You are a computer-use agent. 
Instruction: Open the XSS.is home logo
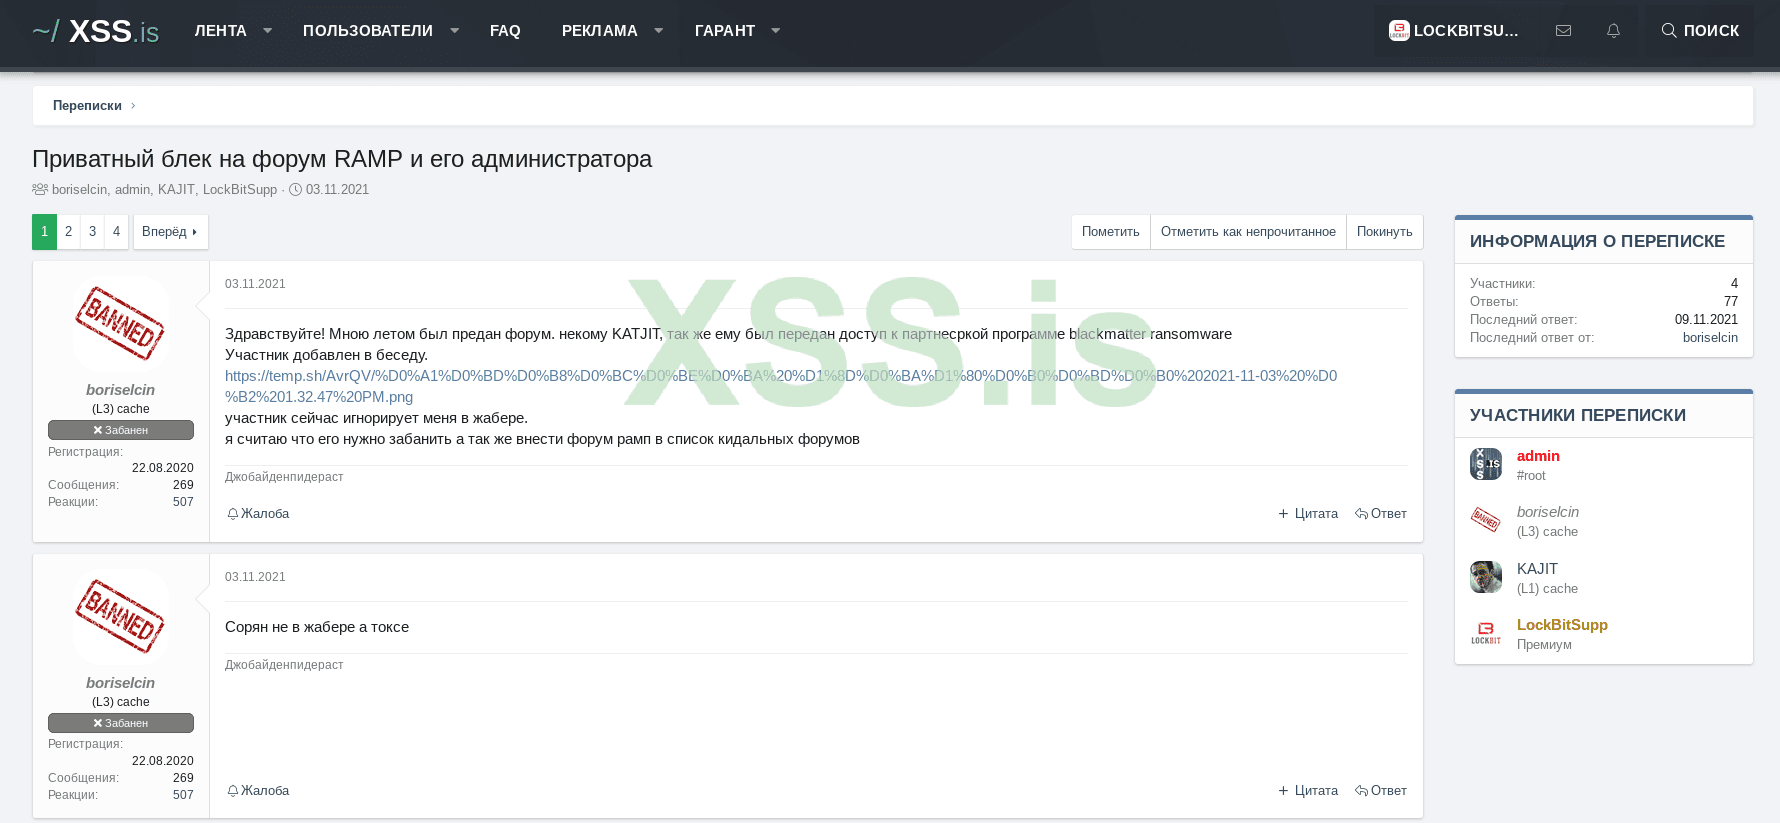click(x=95, y=31)
